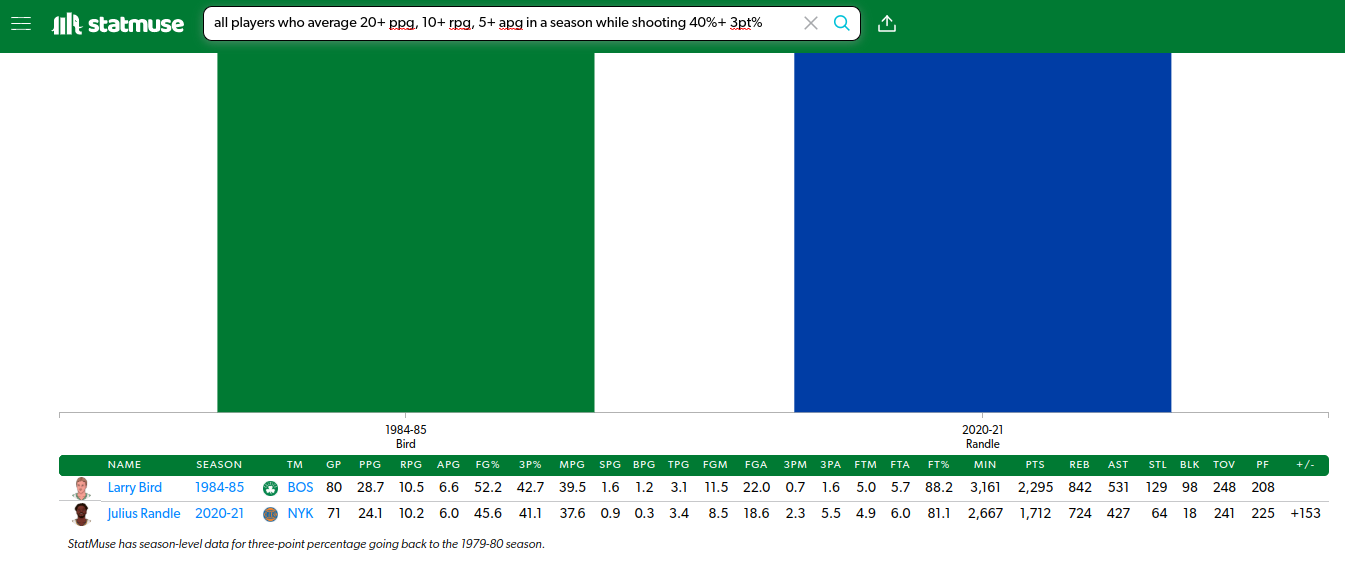This screenshot has width=1345, height=568.
Task: Open Larry Bird player link
Action: pyautogui.click(x=135, y=488)
